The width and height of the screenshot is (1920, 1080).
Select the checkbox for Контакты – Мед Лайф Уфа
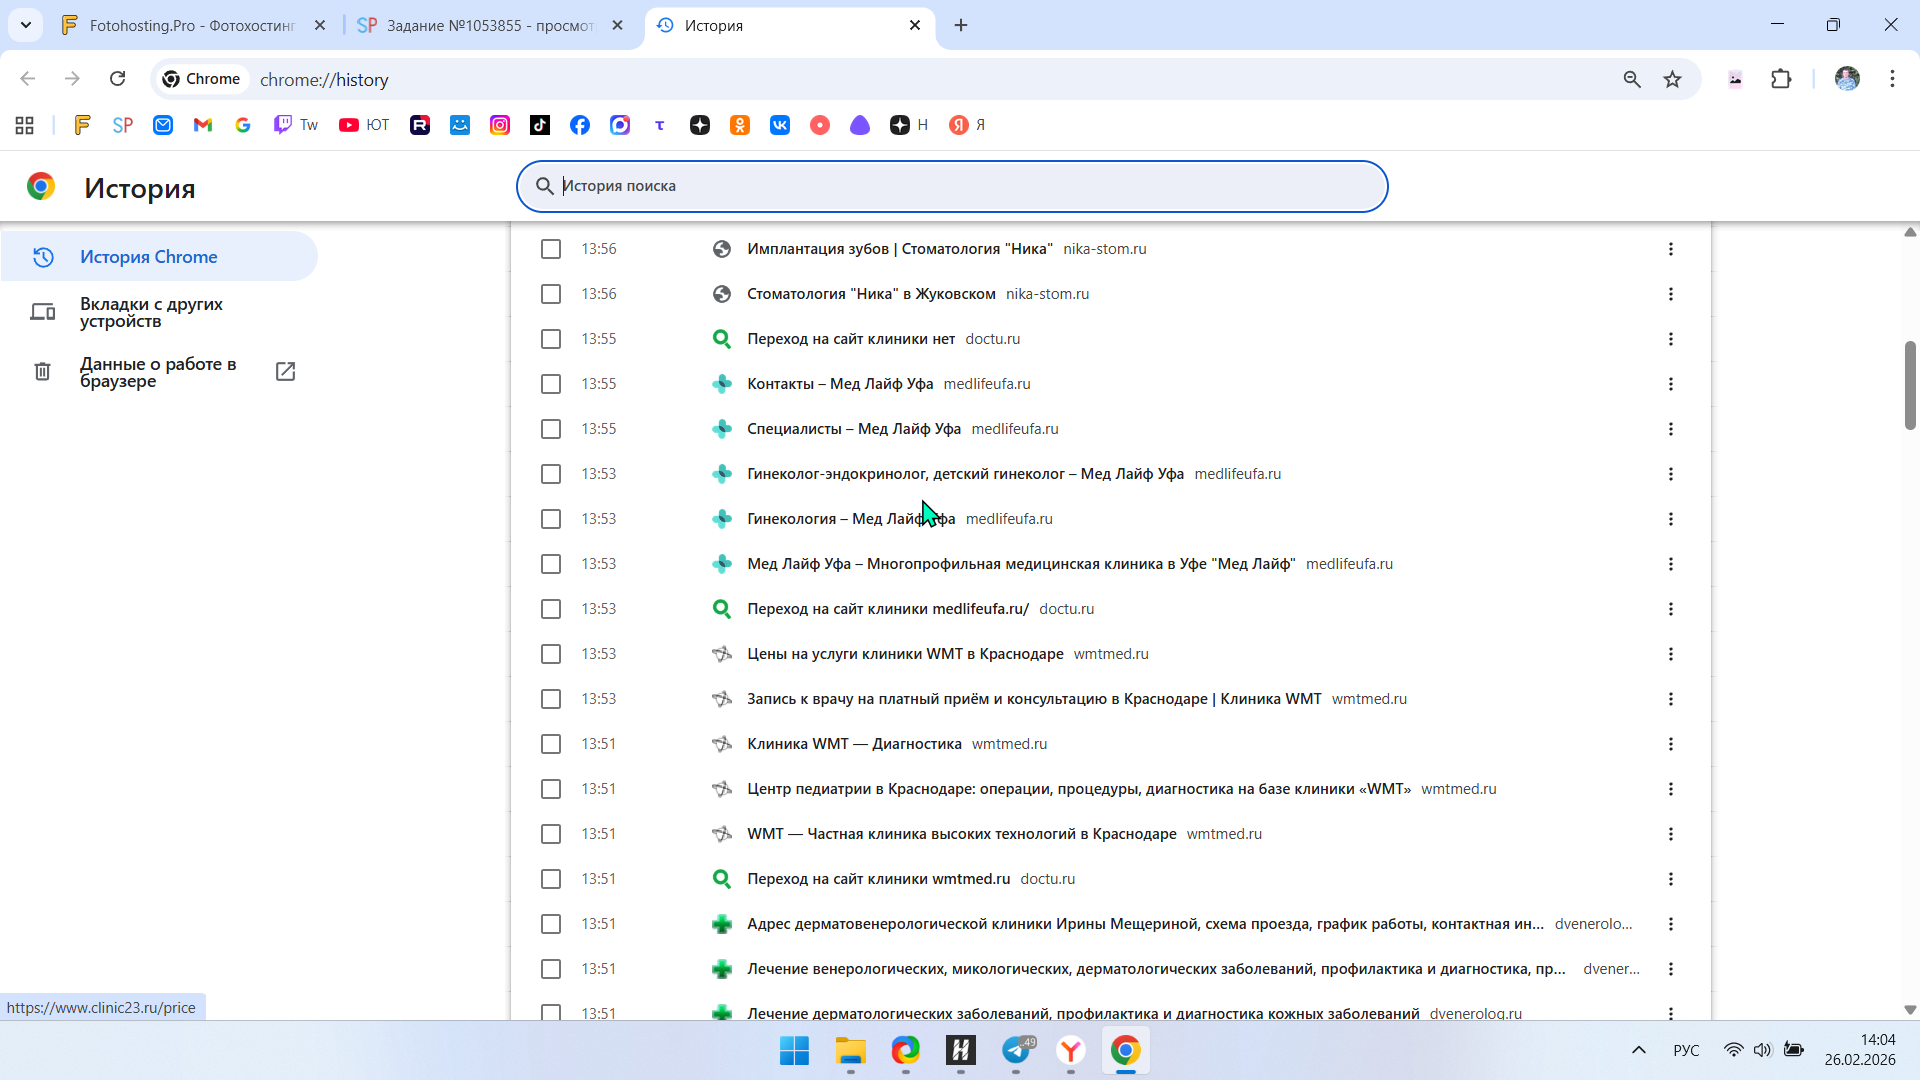pyautogui.click(x=551, y=384)
